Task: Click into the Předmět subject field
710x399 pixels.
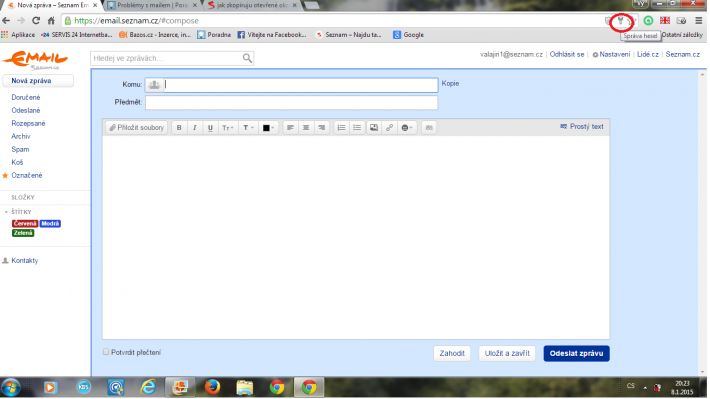Action: tap(292, 102)
